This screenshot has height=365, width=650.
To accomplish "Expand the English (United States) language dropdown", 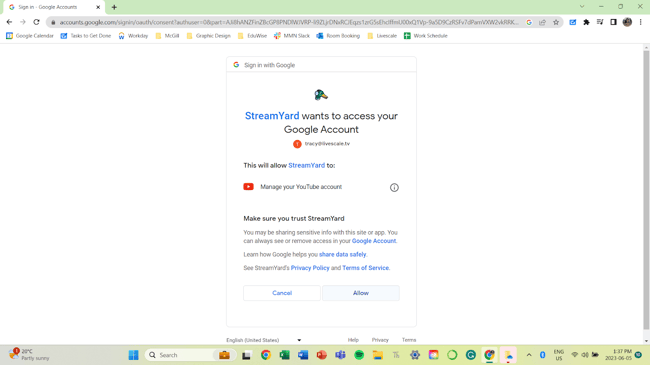I will [x=264, y=340].
